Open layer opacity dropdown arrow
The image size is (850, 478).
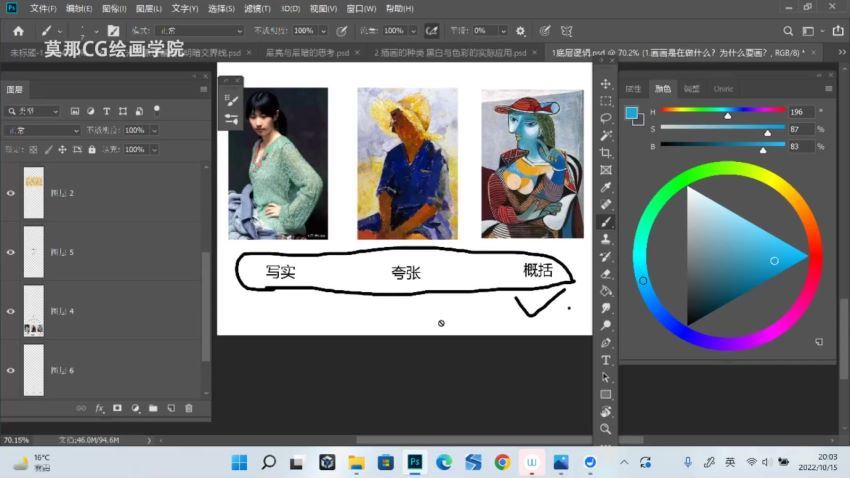point(154,130)
